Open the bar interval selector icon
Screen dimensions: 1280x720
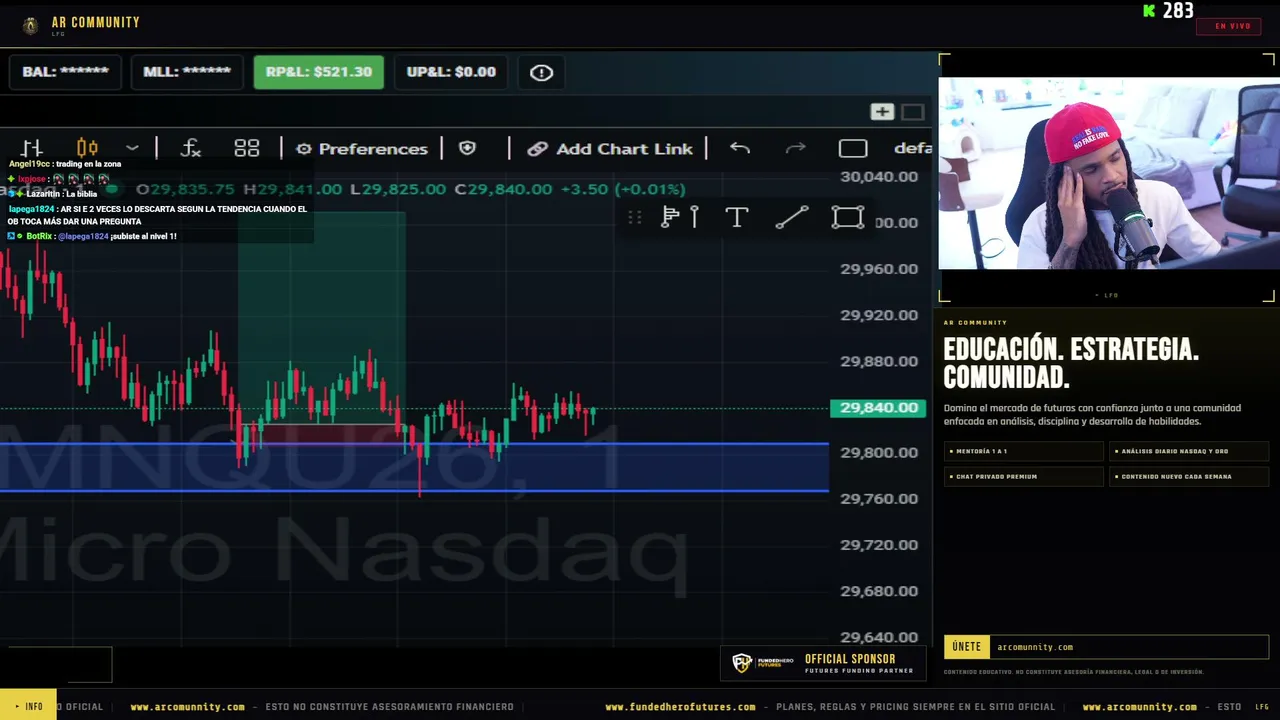coord(32,148)
